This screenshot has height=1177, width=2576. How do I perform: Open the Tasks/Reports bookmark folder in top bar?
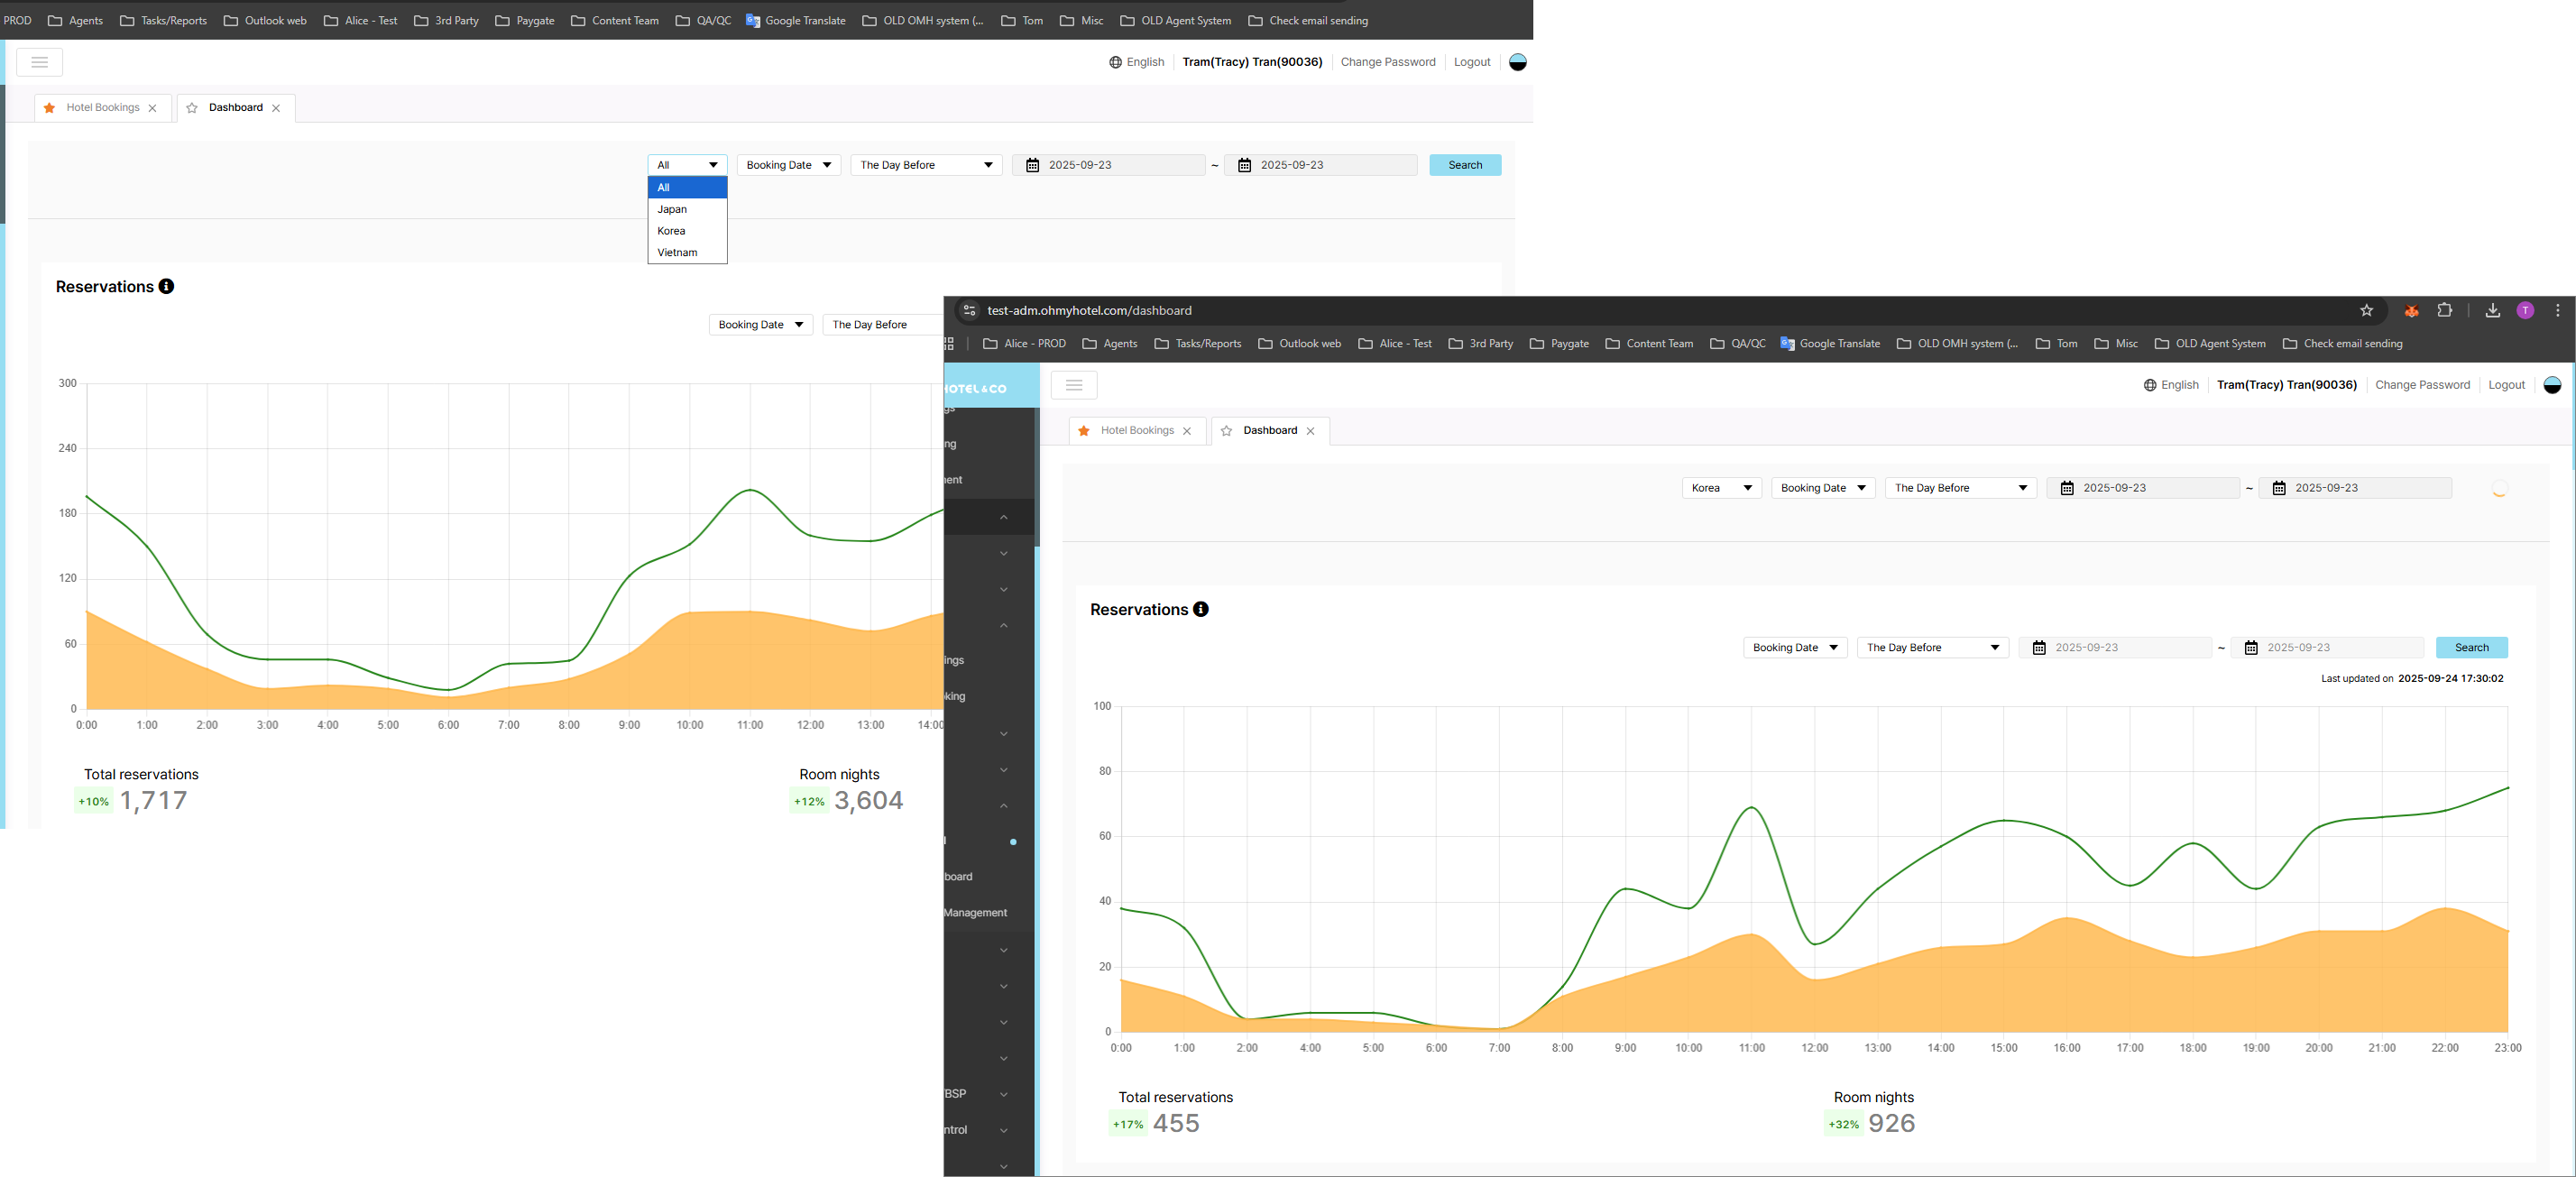[163, 20]
